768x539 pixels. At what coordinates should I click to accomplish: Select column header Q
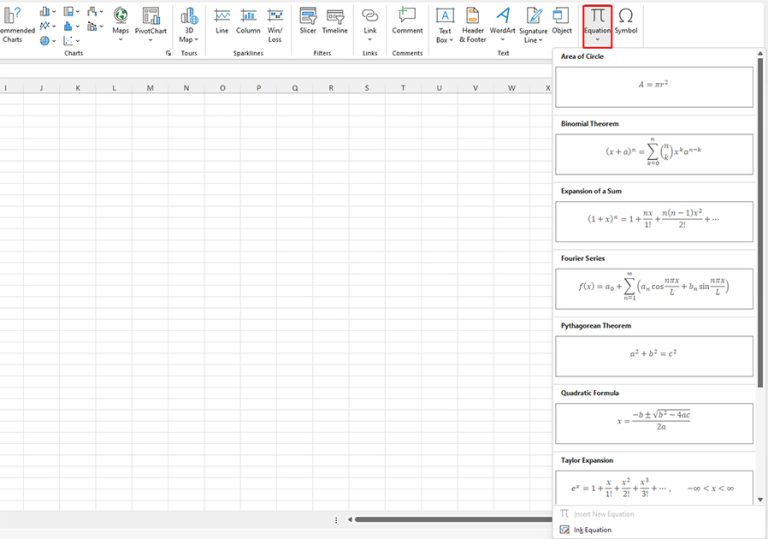click(295, 88)
